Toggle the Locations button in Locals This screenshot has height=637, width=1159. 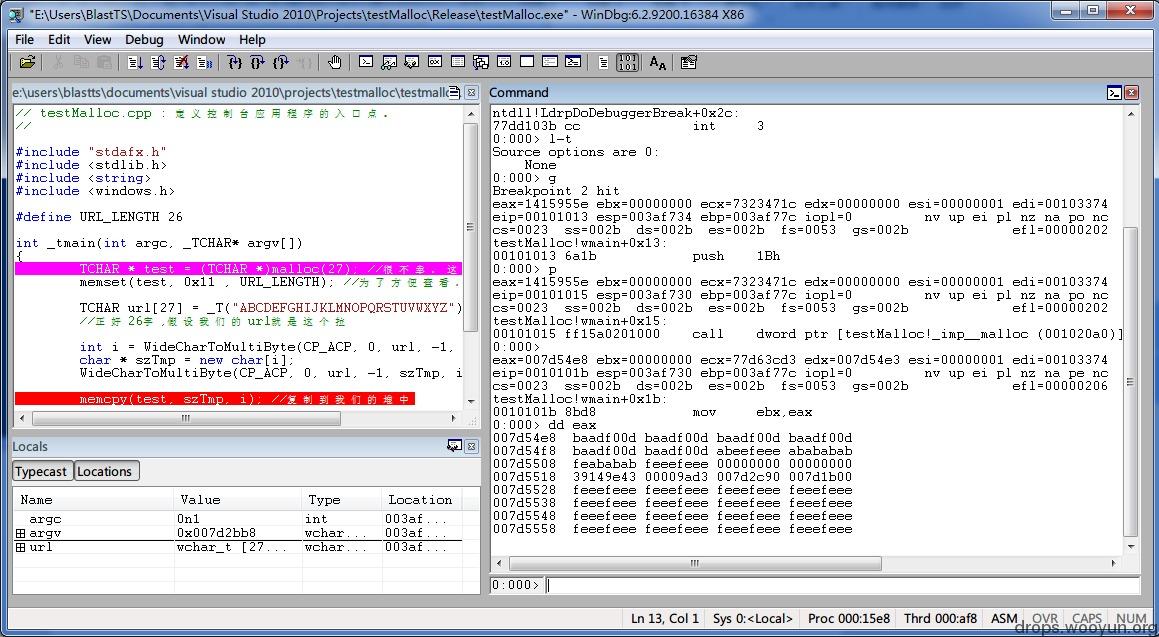pyautogui.click(x=105, y=472)
